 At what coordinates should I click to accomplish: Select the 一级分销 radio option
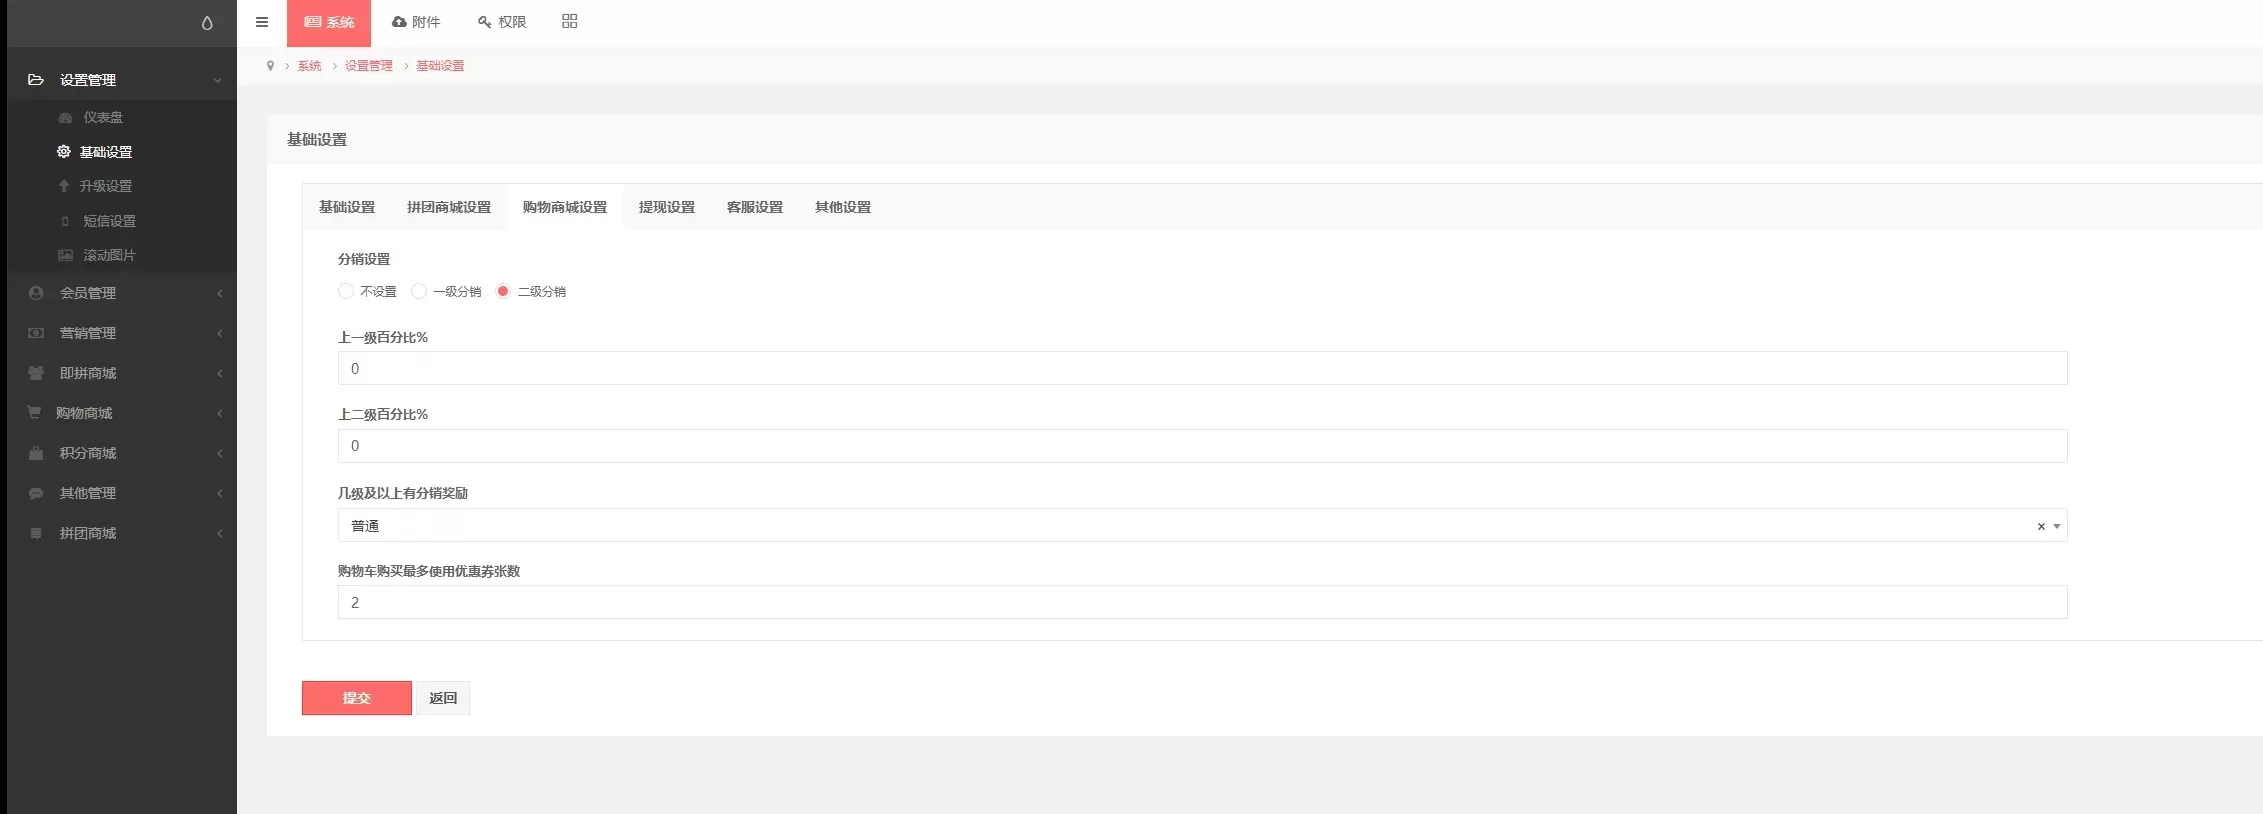point(419,291)
